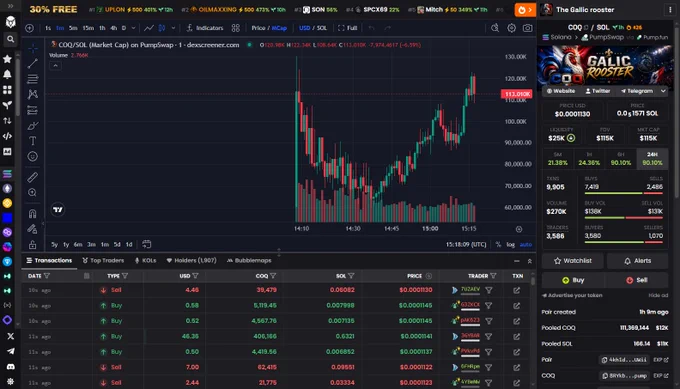
Task: Select the chart zoom-in tool
Action: pos(33,193)
